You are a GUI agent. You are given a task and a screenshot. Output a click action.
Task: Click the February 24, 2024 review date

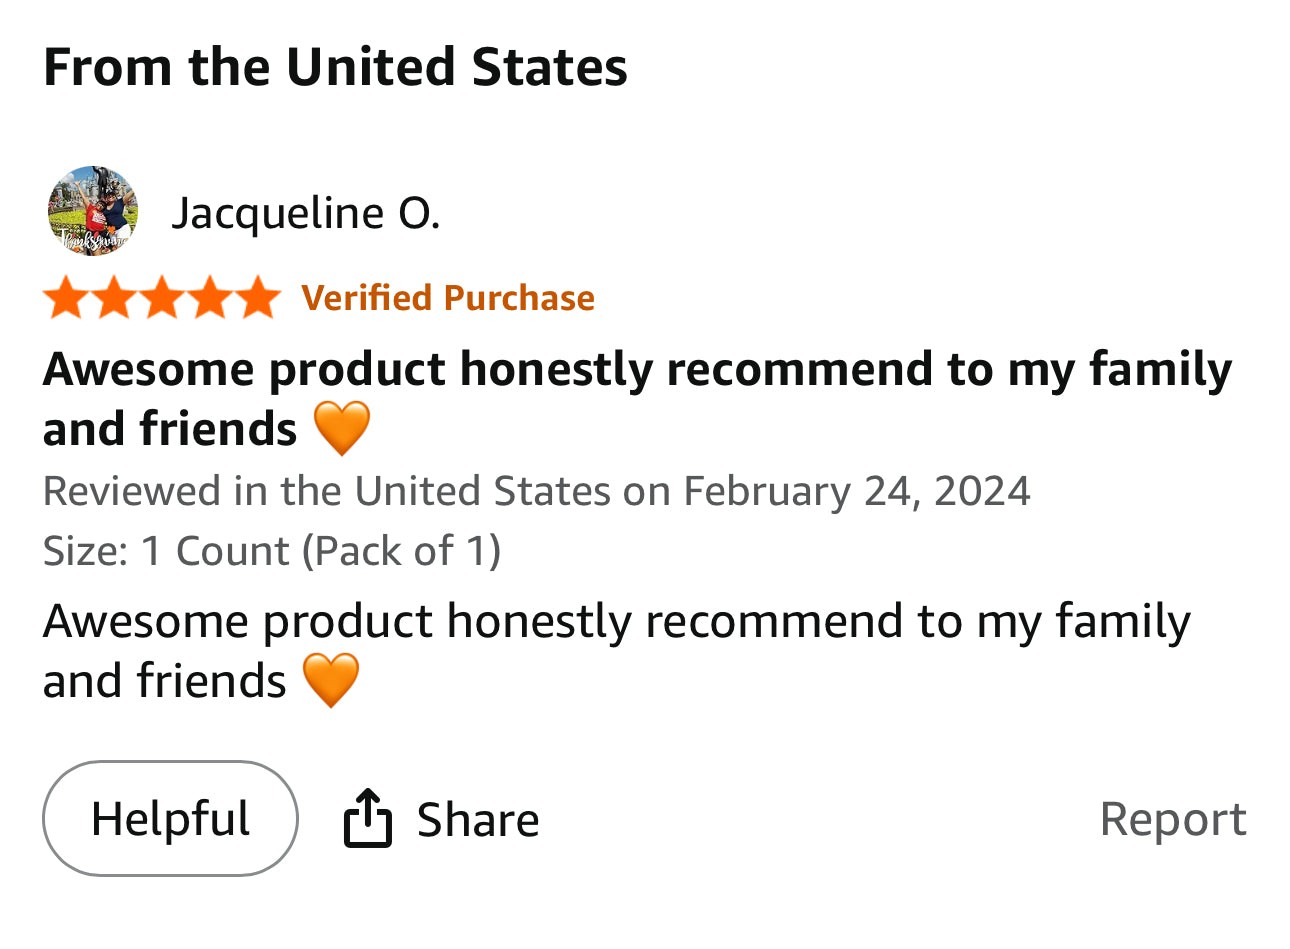pyautogui.click(x=856, y=491)
